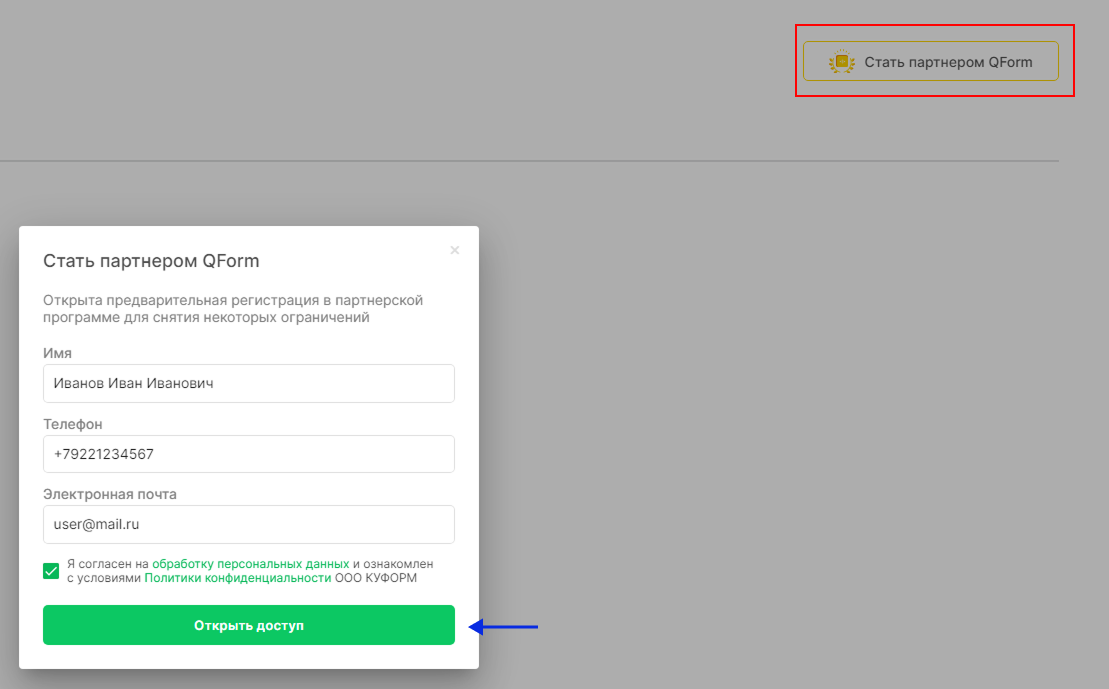Submit with the 'Открыть доступ' button
Image resolution: width=1109 pixels, height=689 pixels.
[x=249, y=625]
